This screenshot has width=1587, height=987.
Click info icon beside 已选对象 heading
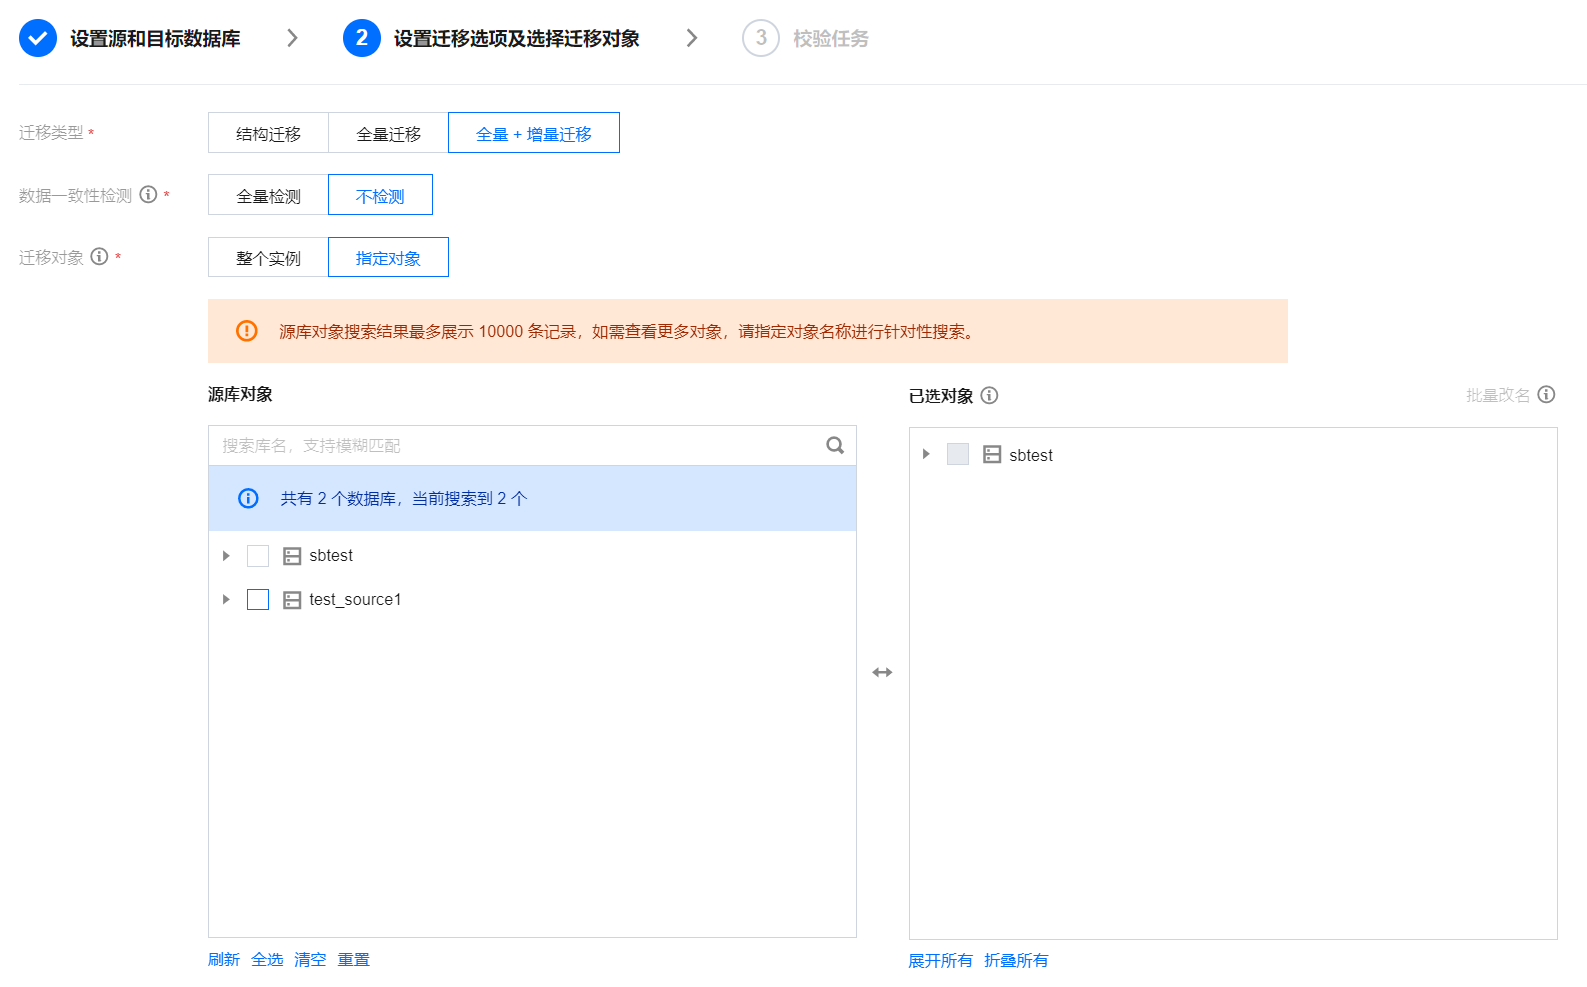tap(989, 395)
